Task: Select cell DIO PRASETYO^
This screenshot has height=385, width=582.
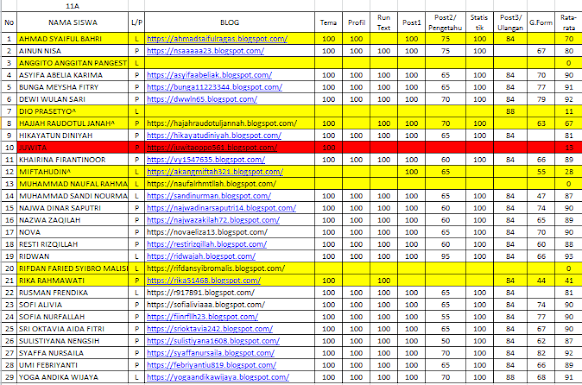Action: (x=73, y=111)
